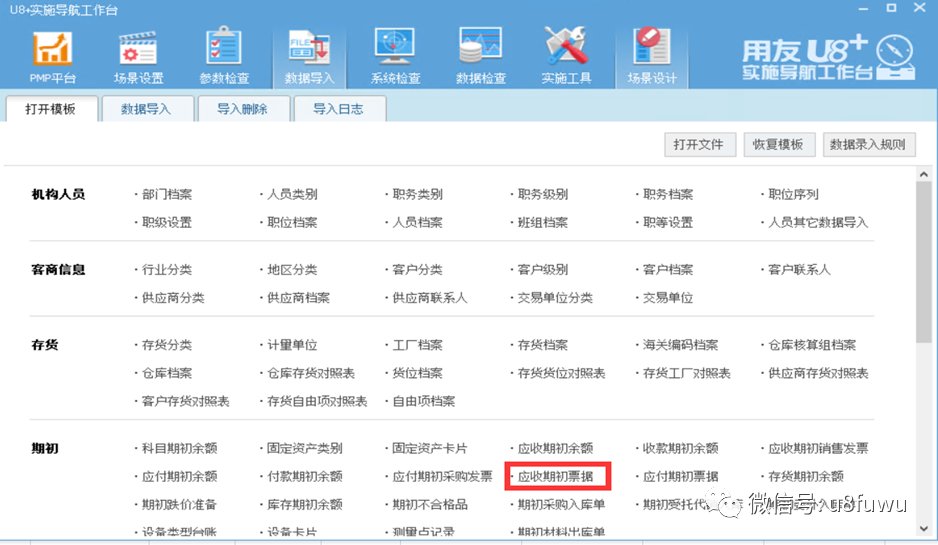Open the 职位序列 template

793,194
